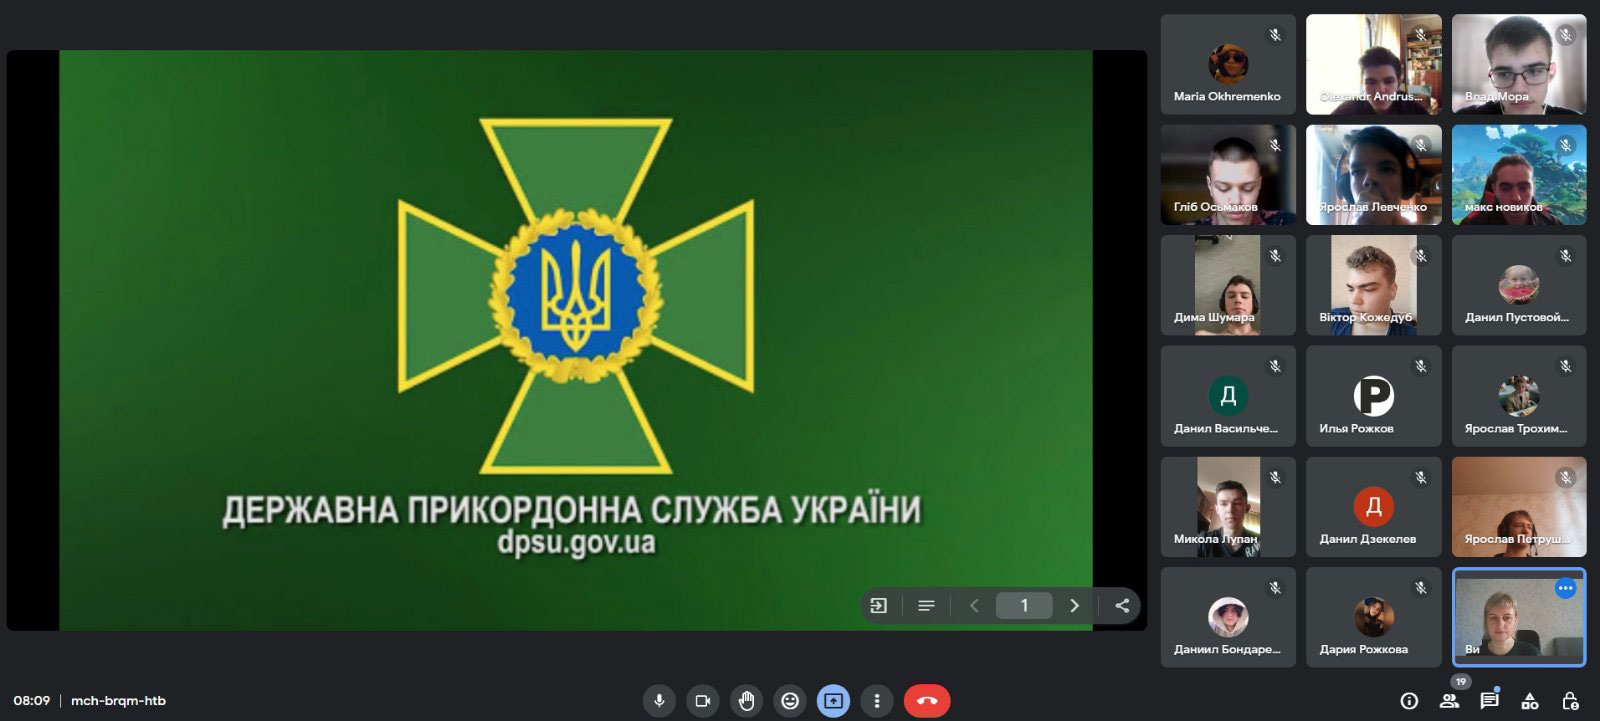Go to the previous slide
The image size is (1600, 721).
(974, 605)
